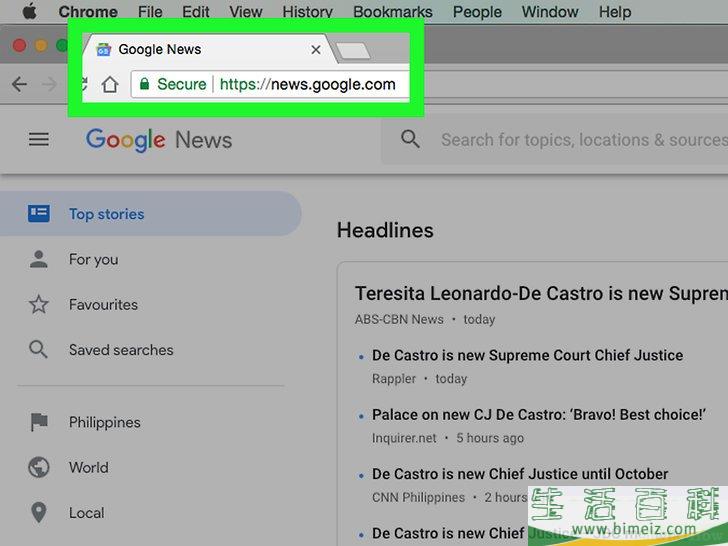The image size is (728, 546).
Task: Open the Edit menu
Action: [195, 12]
